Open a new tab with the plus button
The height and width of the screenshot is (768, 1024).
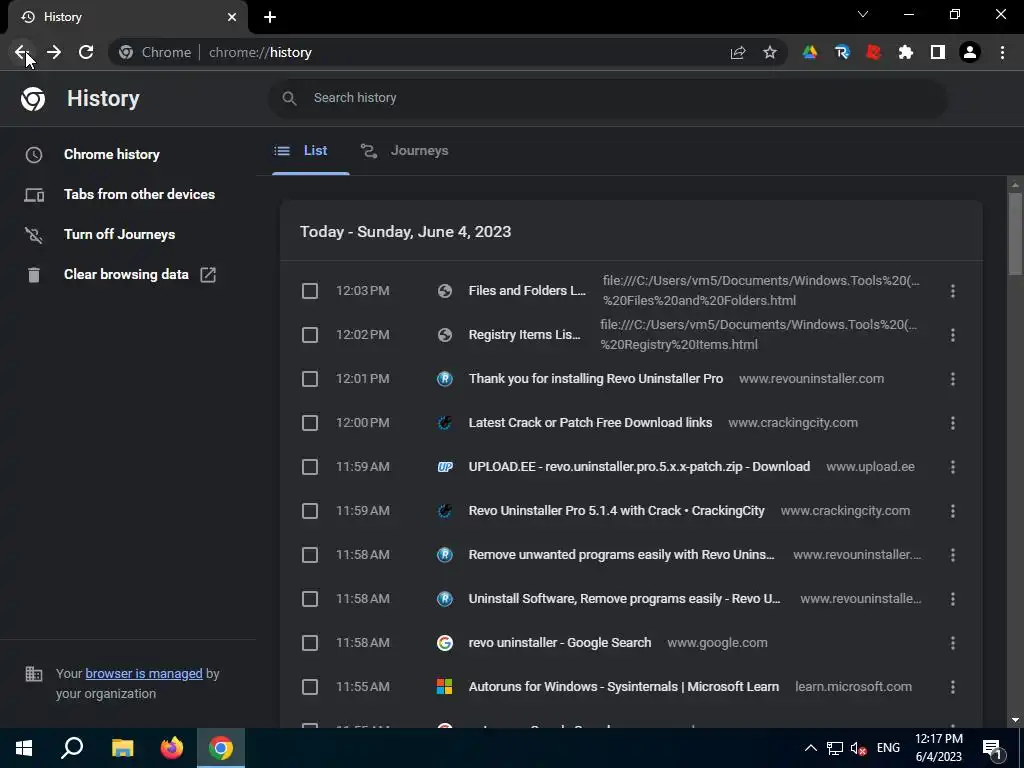[x=270, y=17]
